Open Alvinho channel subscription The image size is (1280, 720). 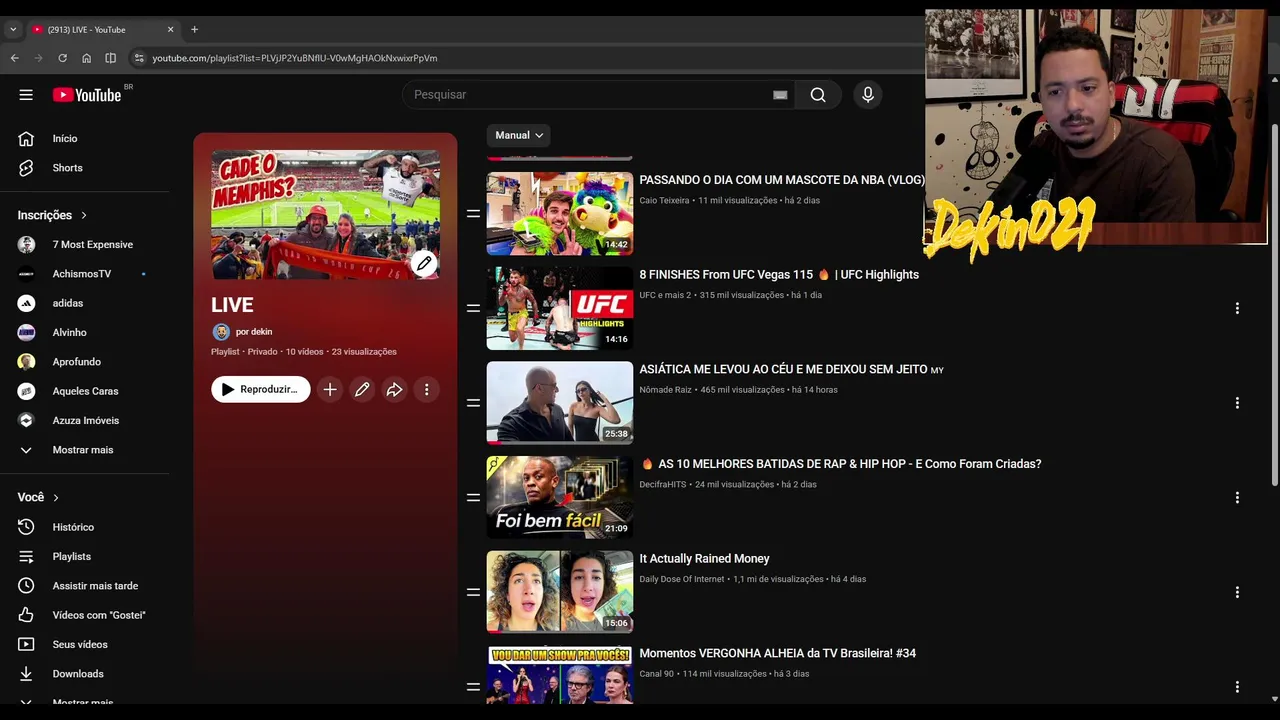[70, 333]
